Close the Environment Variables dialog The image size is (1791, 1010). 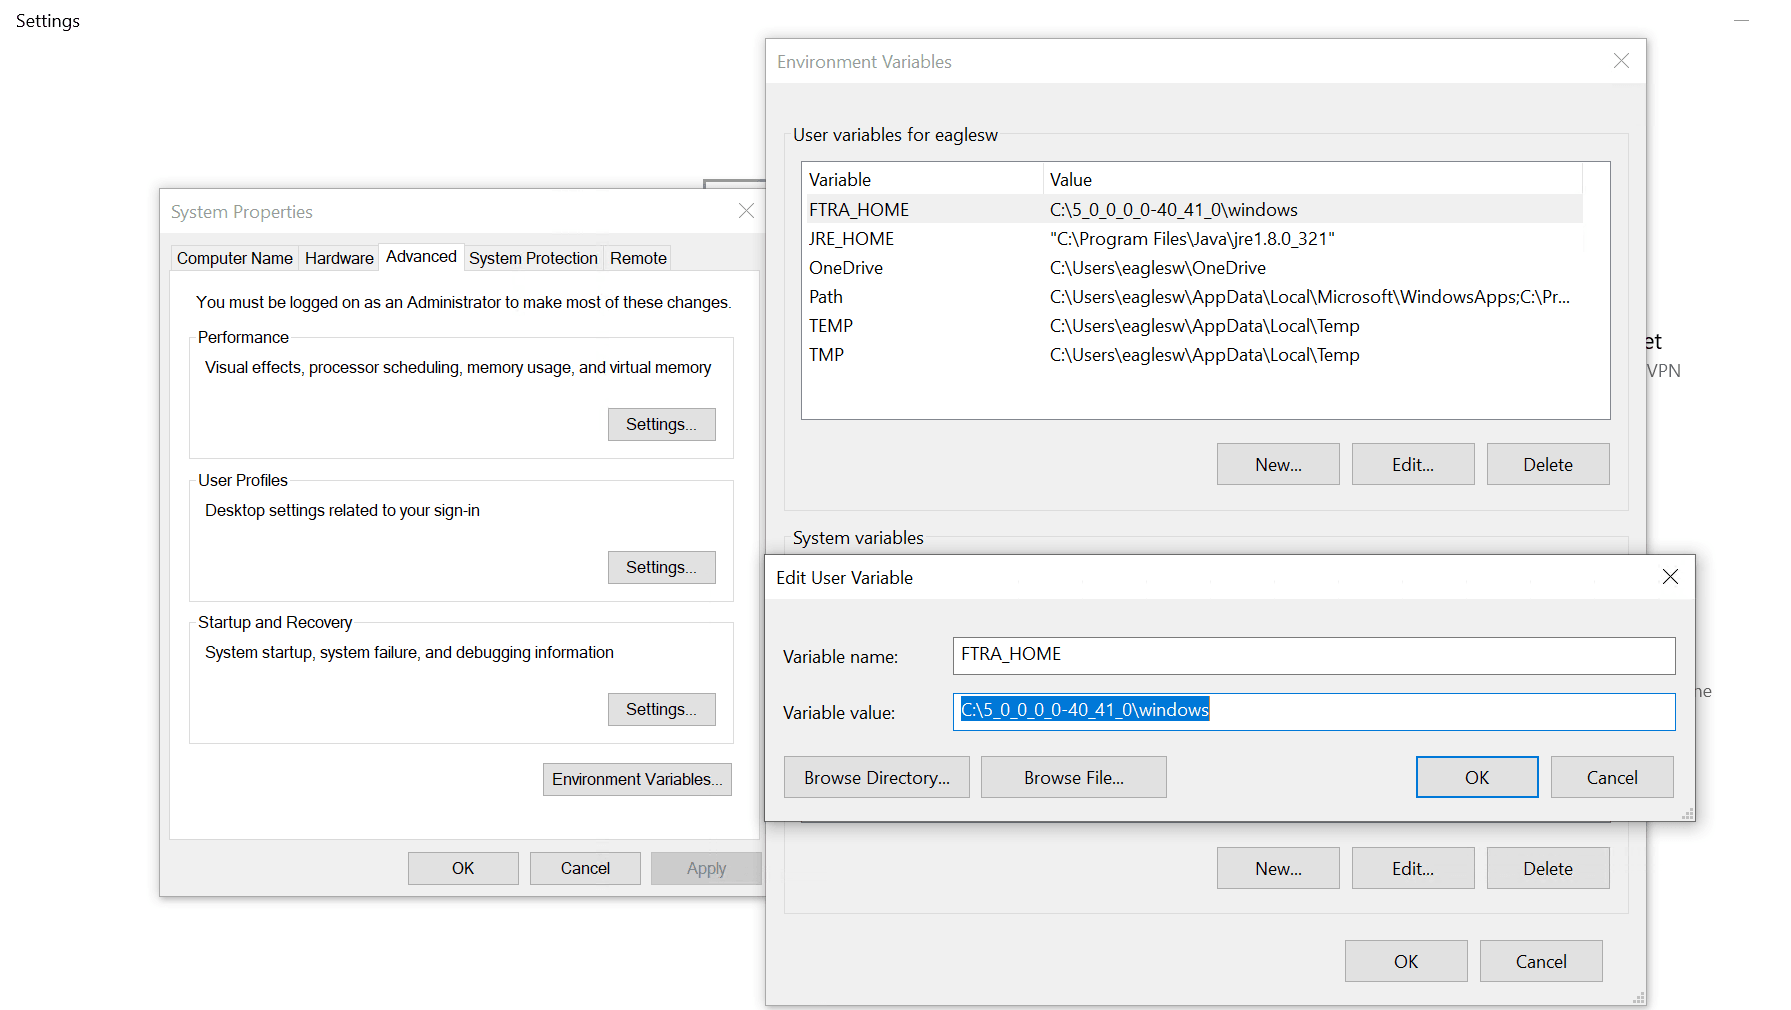tap(1620, 61)
